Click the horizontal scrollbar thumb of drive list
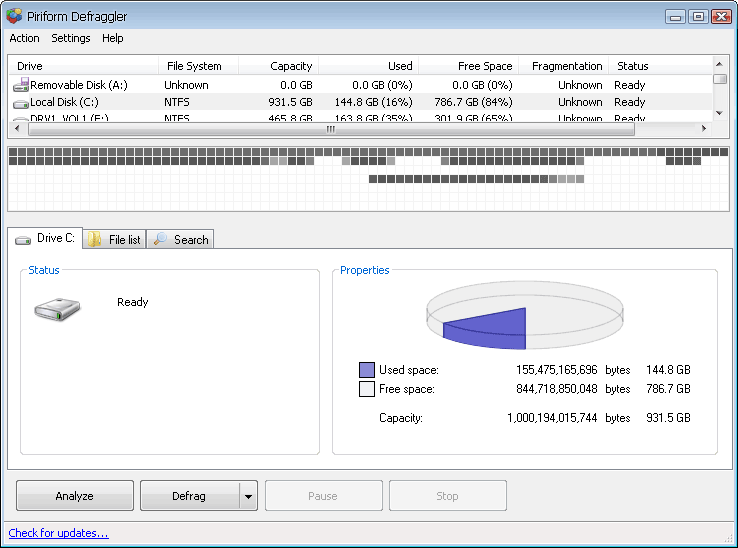This screenshot has width=738, height=548. click(331, 129)
